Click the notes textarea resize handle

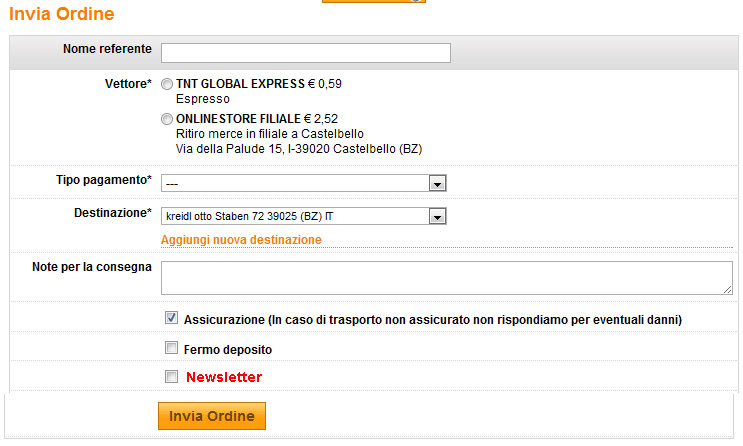tap(727, 289)
